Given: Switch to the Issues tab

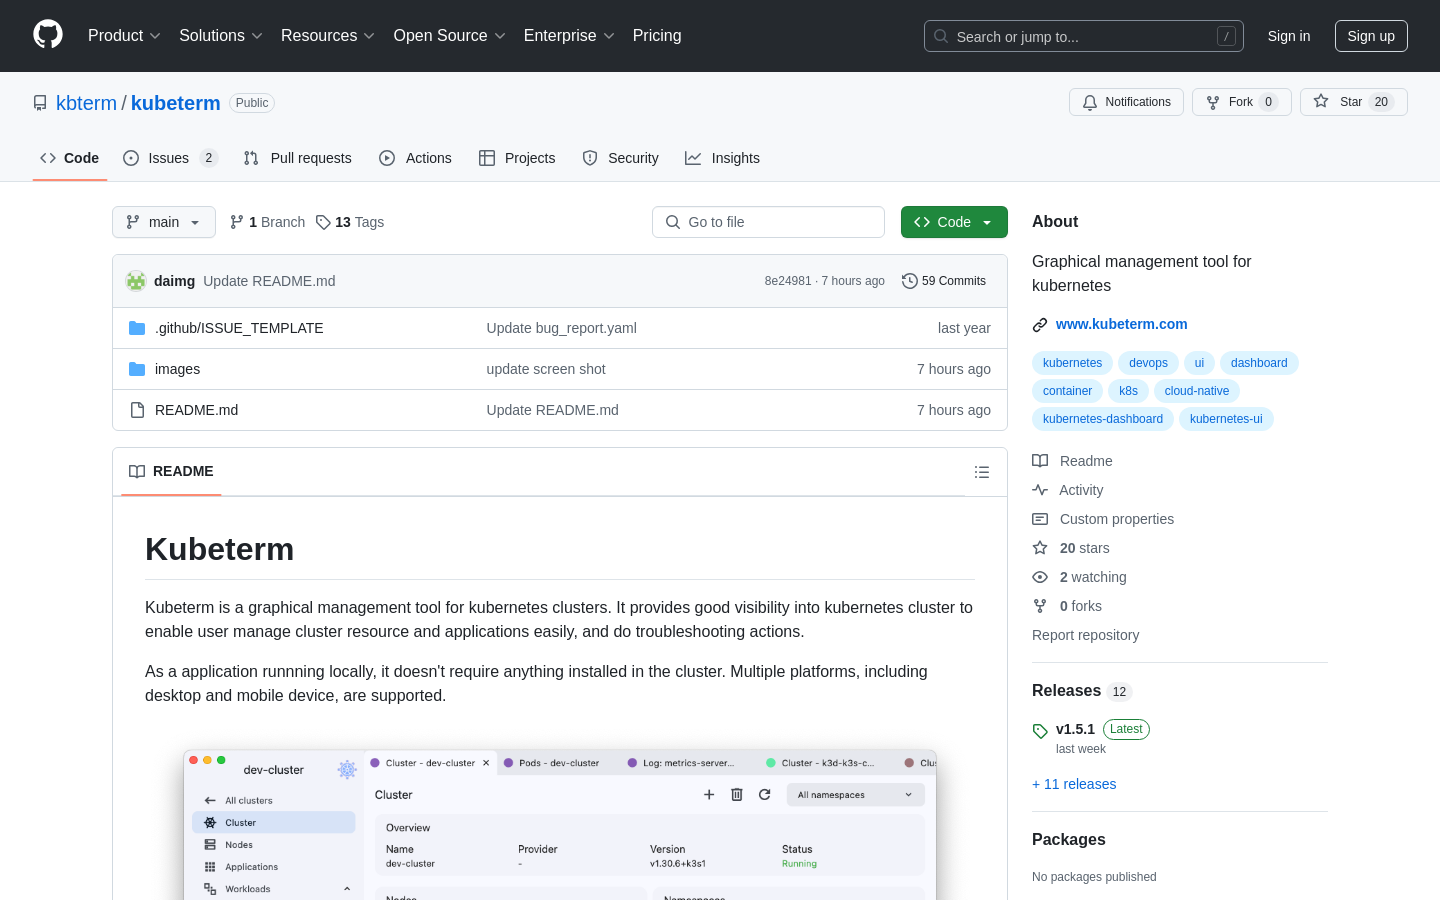Looking at the screenshot, I should coord(169,158).
